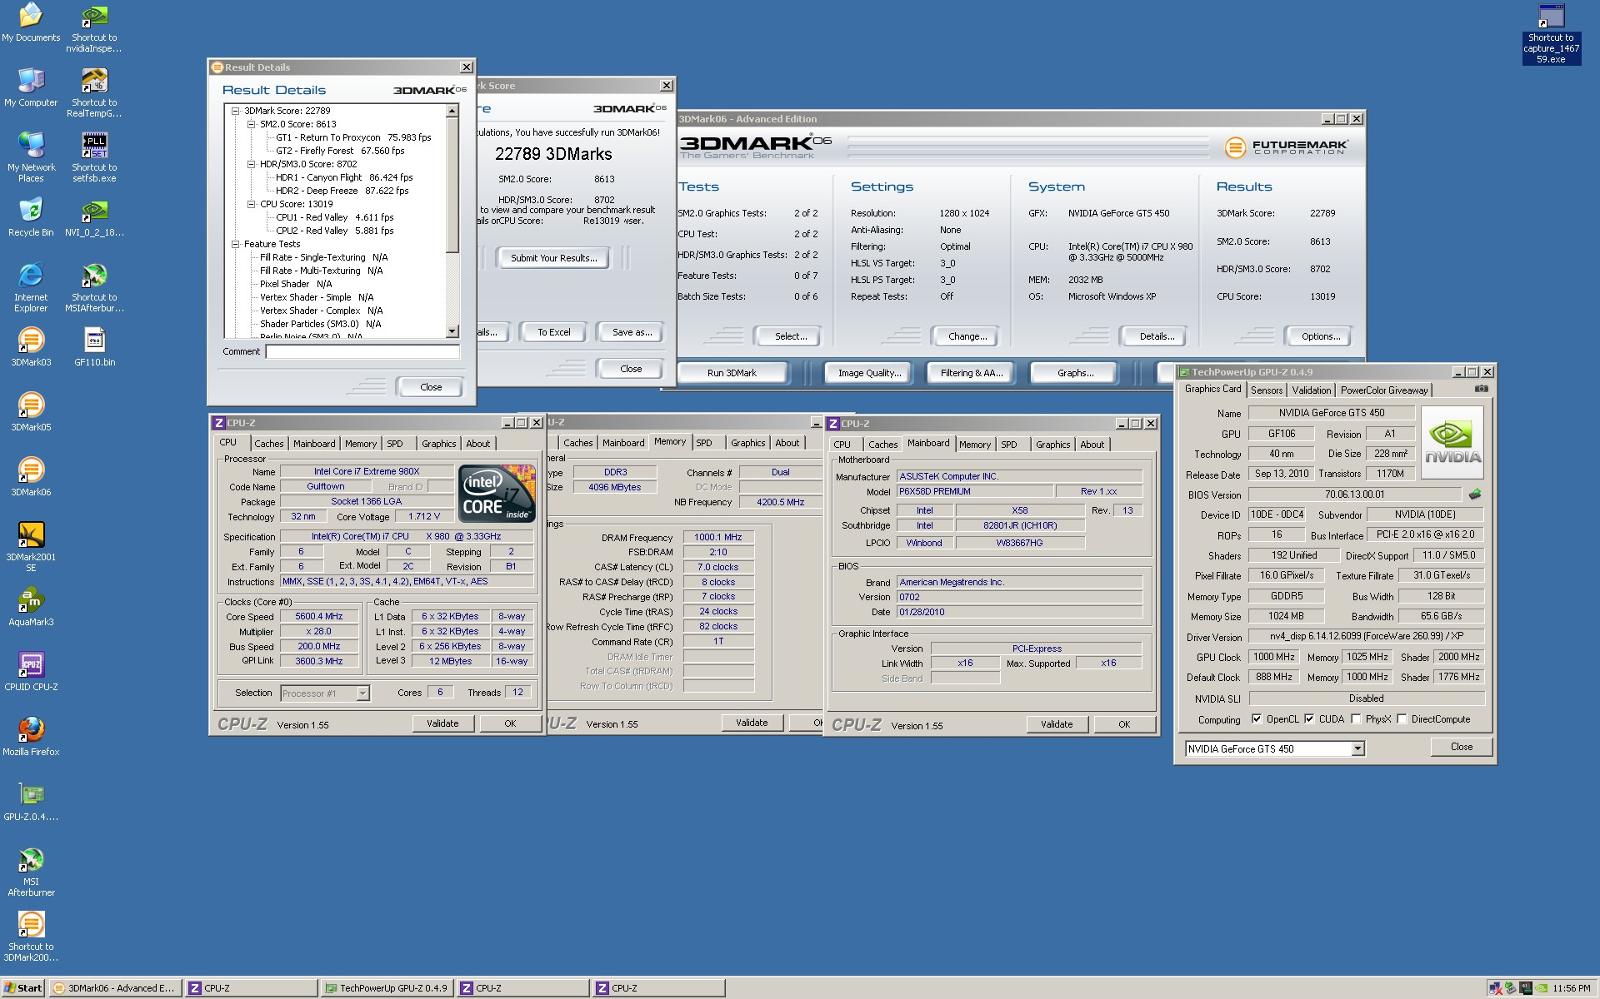Screen dimensions: 1600x999
Task: Collapse the 3DMark Score tree node
Action: pos(235,111)
